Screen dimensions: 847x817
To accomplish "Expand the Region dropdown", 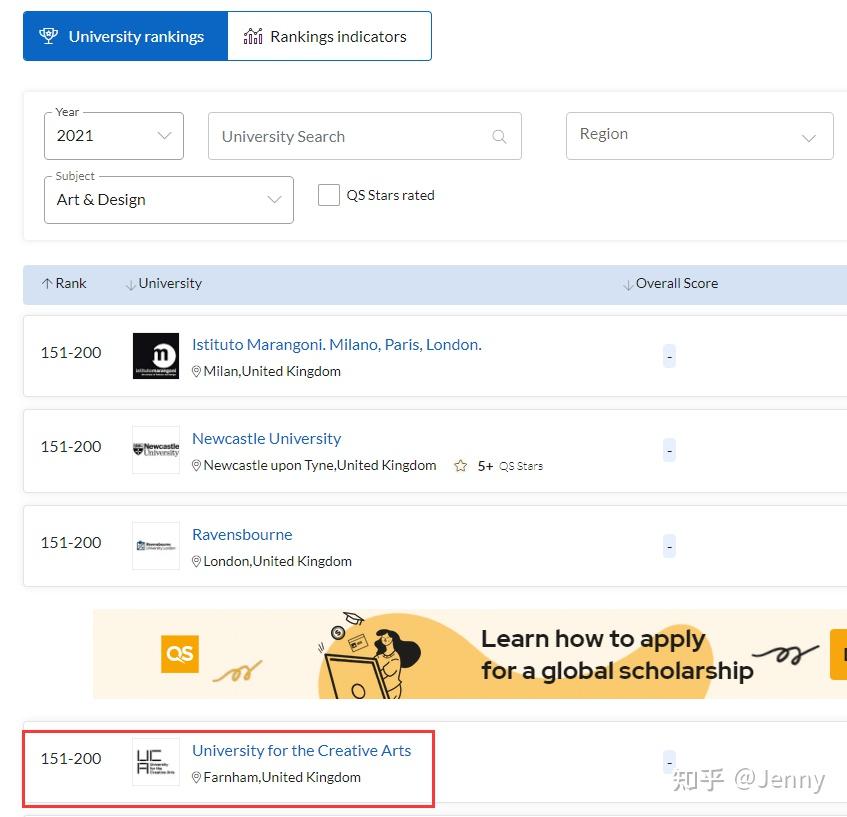I will tap(700, 135).
